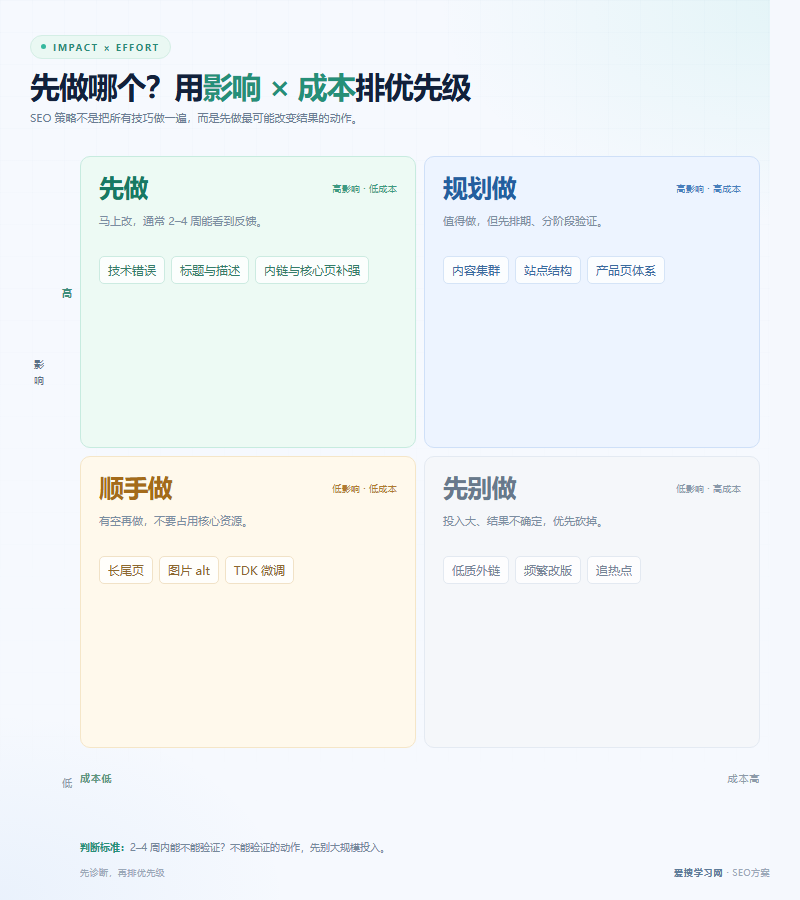The height and width of the screenshot is (900, 800).
Task: Select the 标题与描述 tag
Action: (x=210, y=270)
